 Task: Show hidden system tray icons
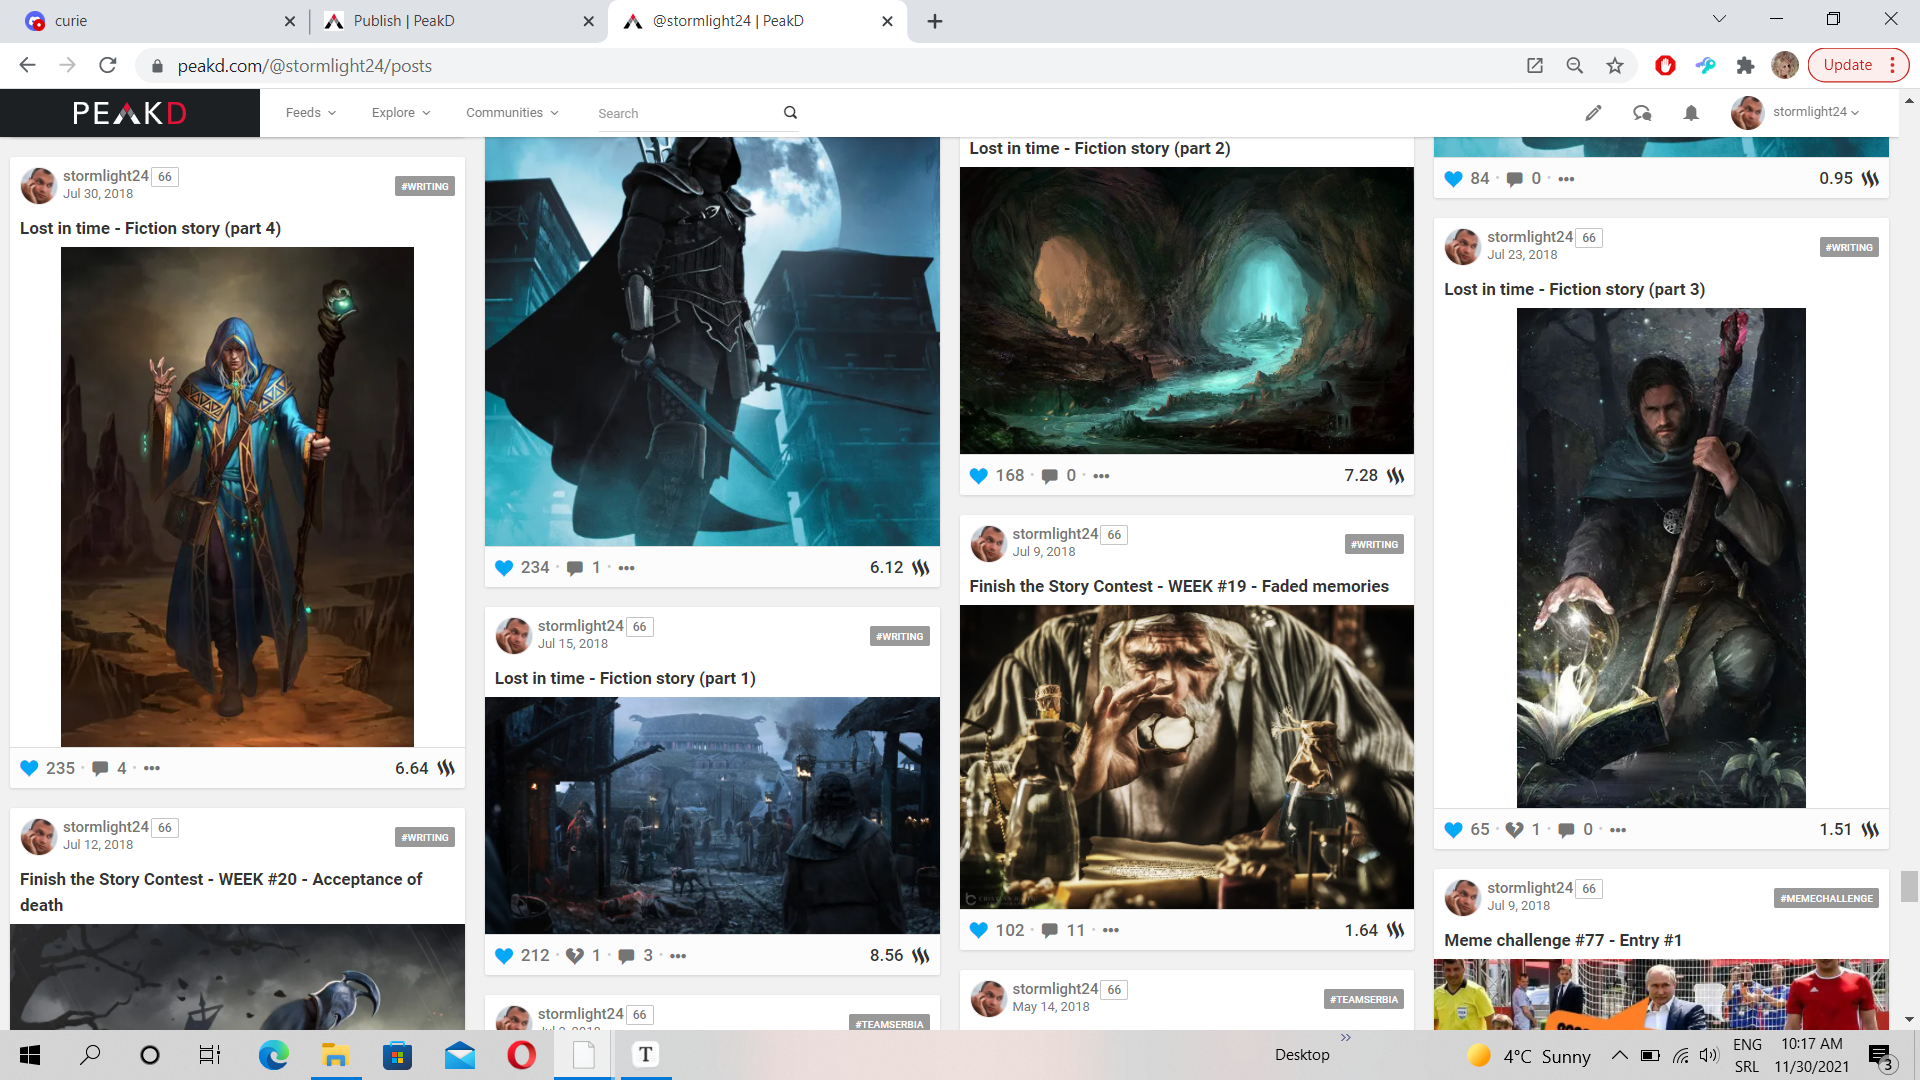(1619, 1055)
